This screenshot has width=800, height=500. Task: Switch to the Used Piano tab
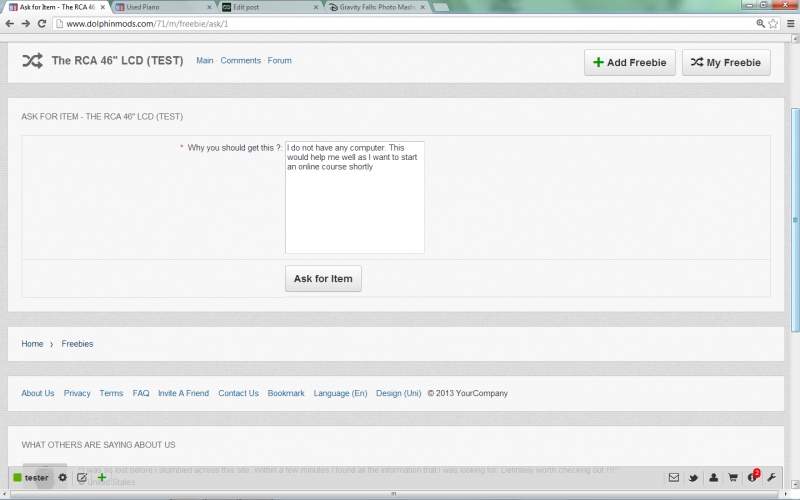click(162, 7)
